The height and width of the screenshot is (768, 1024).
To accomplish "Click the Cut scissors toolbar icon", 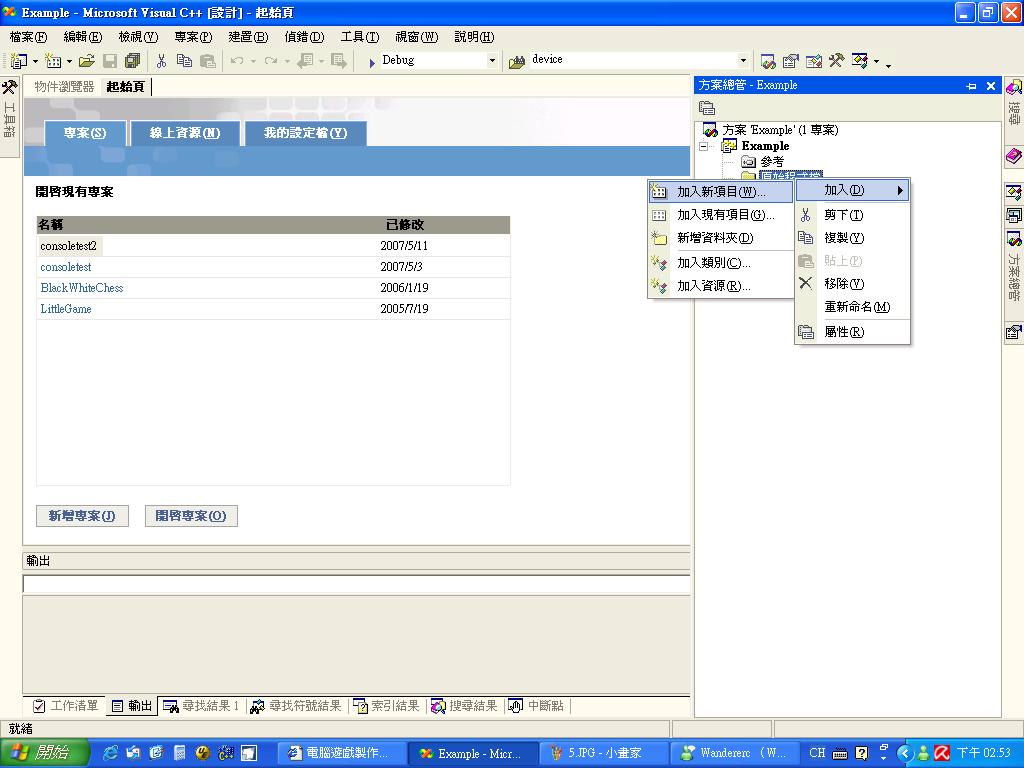I will coord(161,61).
